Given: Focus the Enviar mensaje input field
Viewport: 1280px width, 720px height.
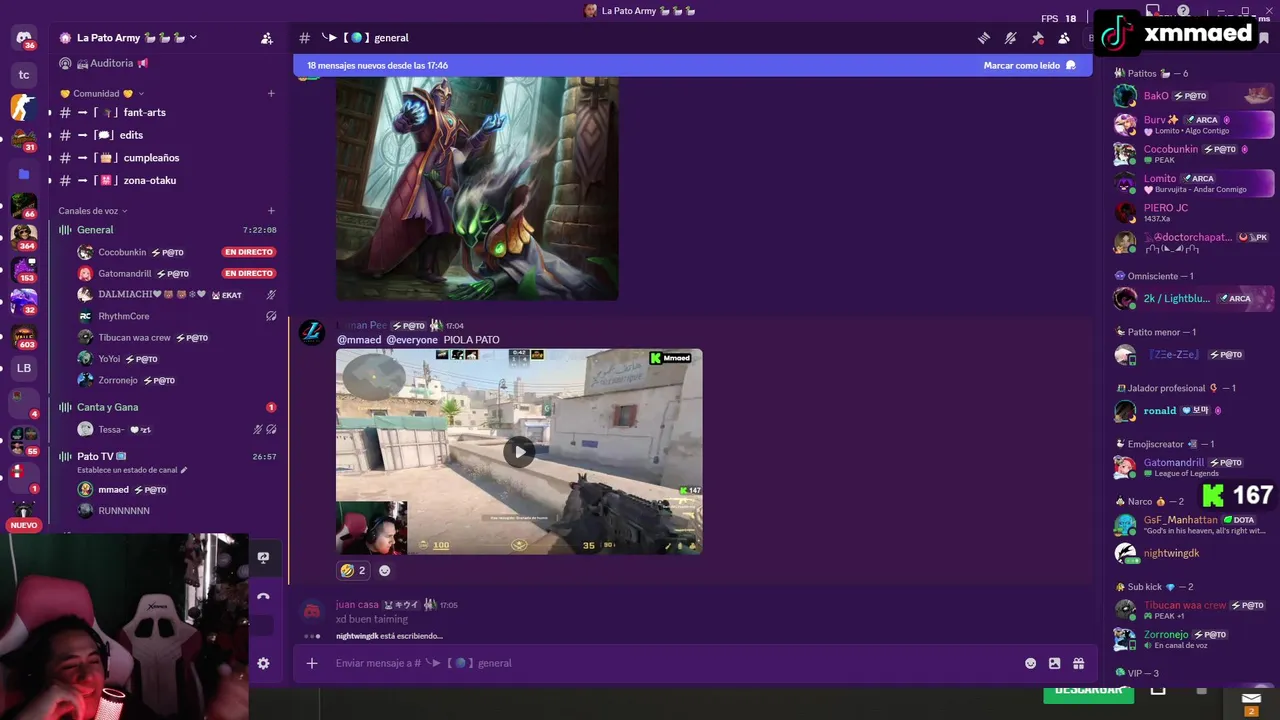Looking at the screenshot, I should click(x=670, y=663).
